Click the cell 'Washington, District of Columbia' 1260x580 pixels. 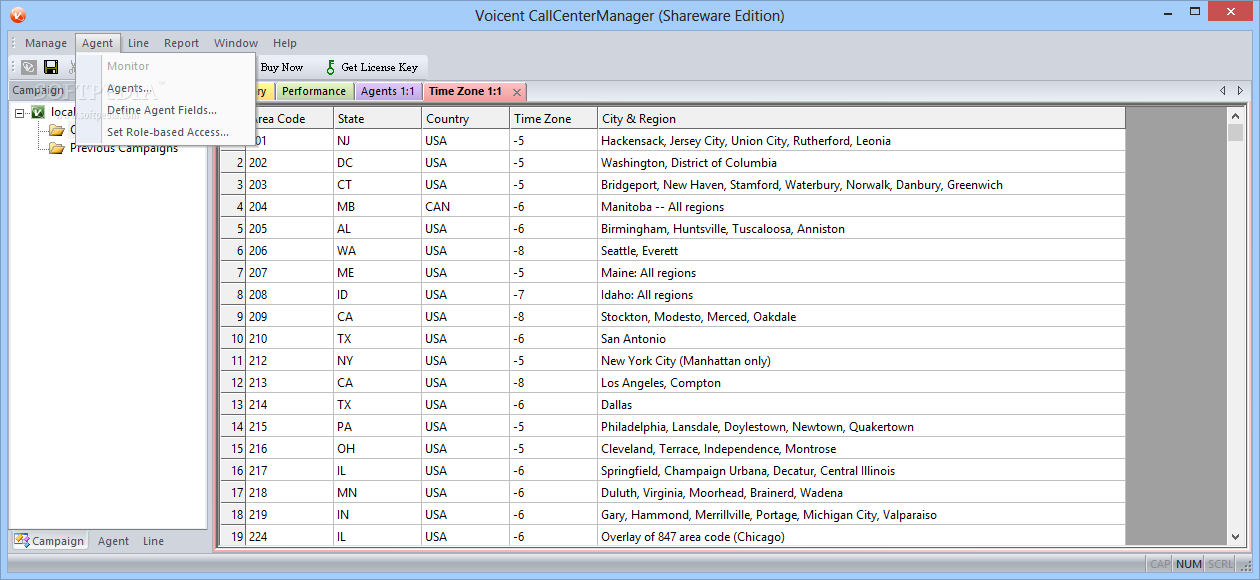pos(861,163)
